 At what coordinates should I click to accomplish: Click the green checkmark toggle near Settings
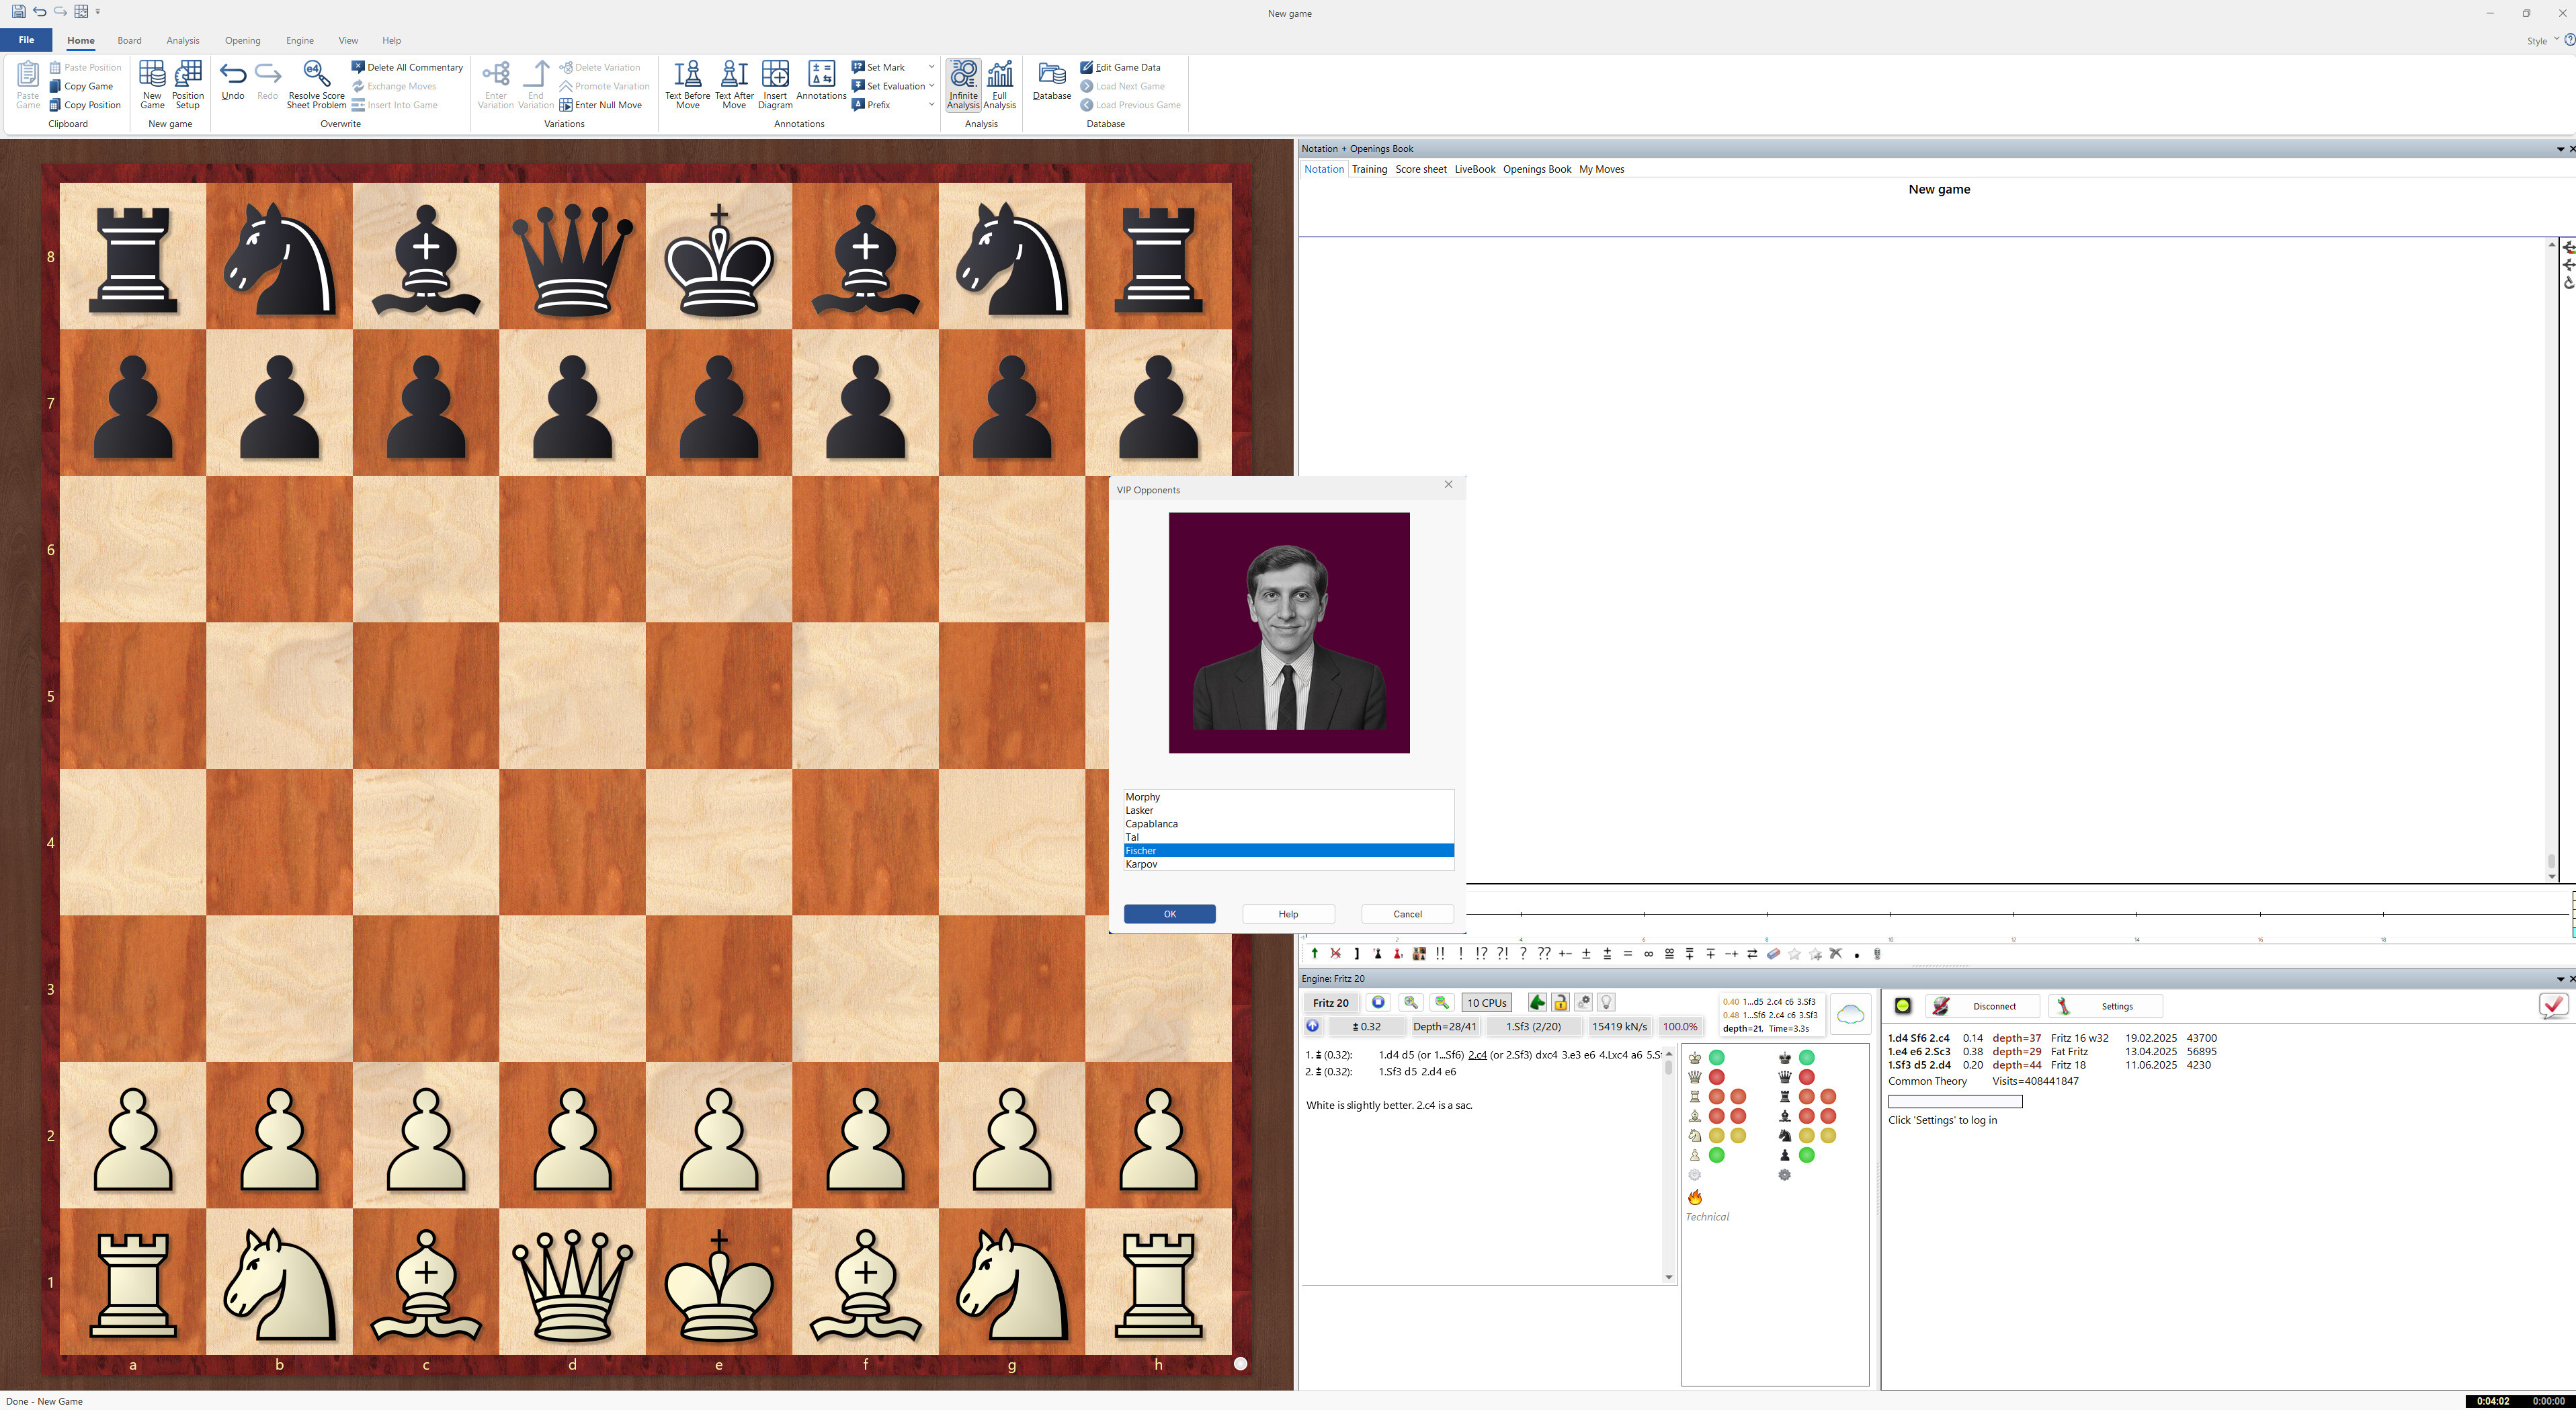pos(2553,1006)
